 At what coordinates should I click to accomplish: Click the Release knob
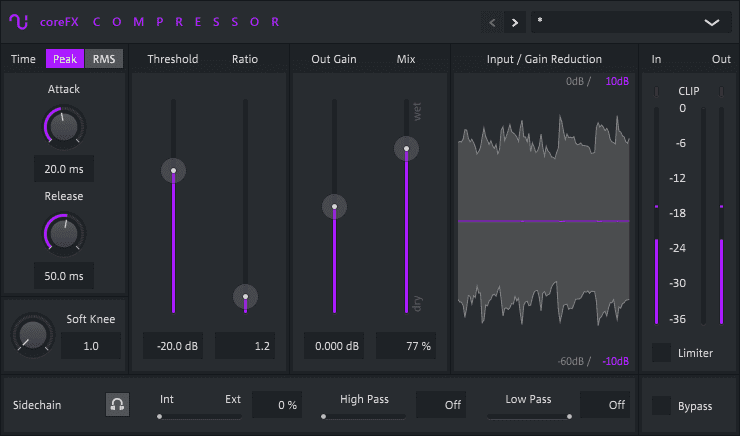[x=64, y=233]
